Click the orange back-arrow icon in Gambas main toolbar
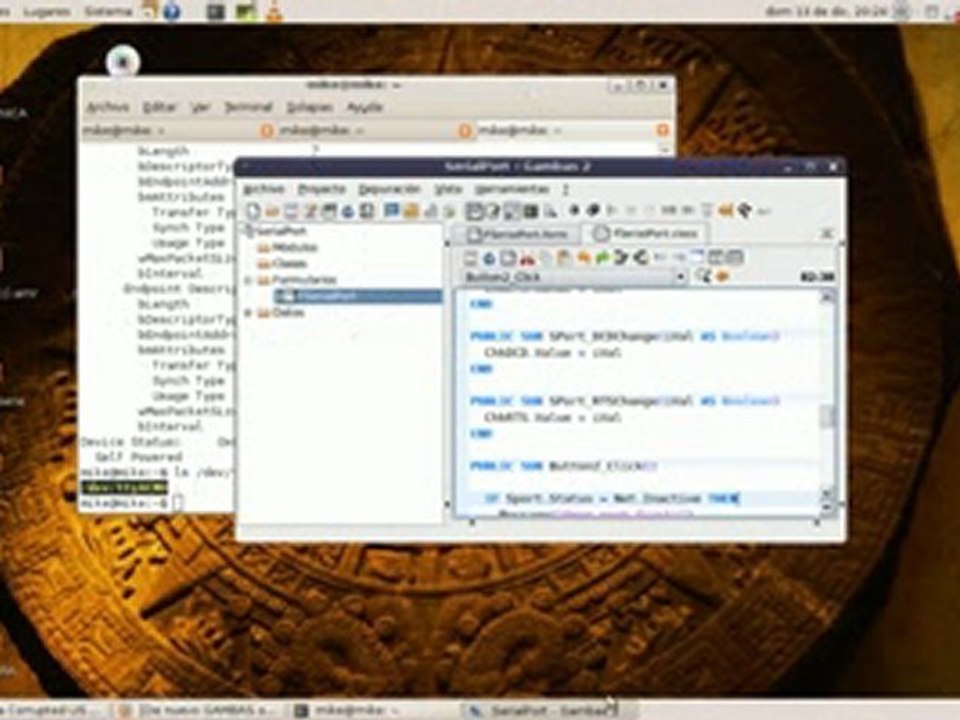This screenshot has height=720, width=960. coord(726,211)
